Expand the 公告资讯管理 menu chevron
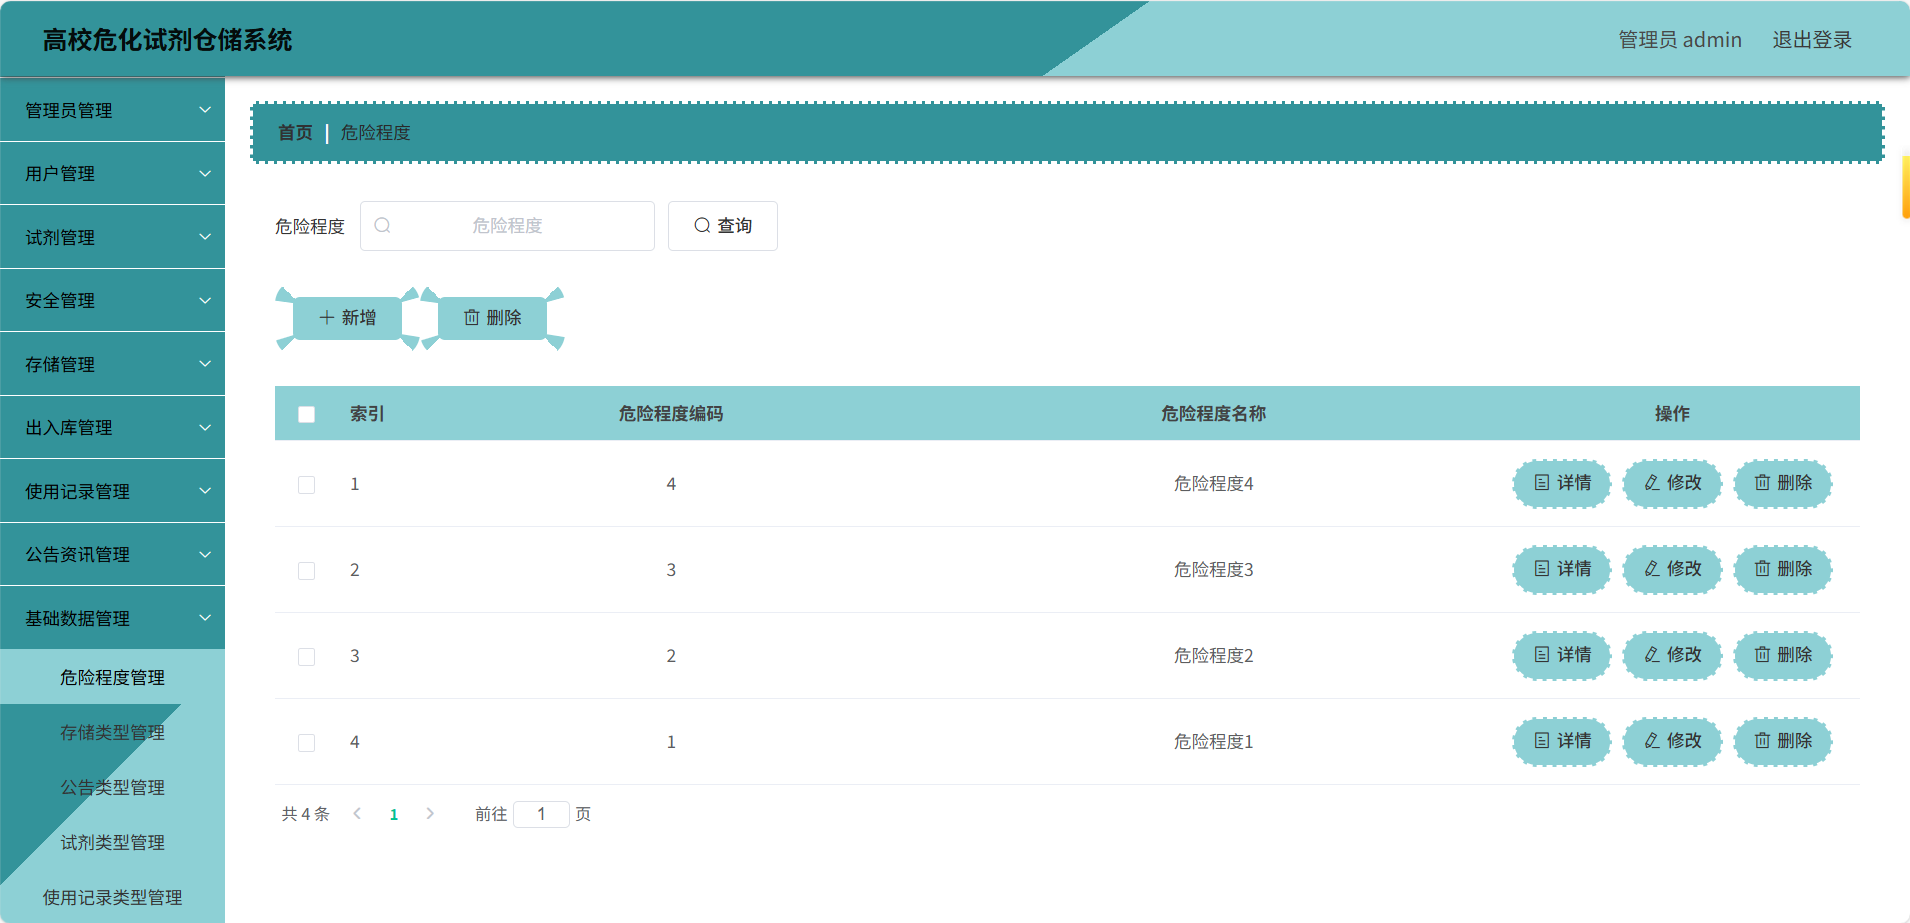 point(205,554)
